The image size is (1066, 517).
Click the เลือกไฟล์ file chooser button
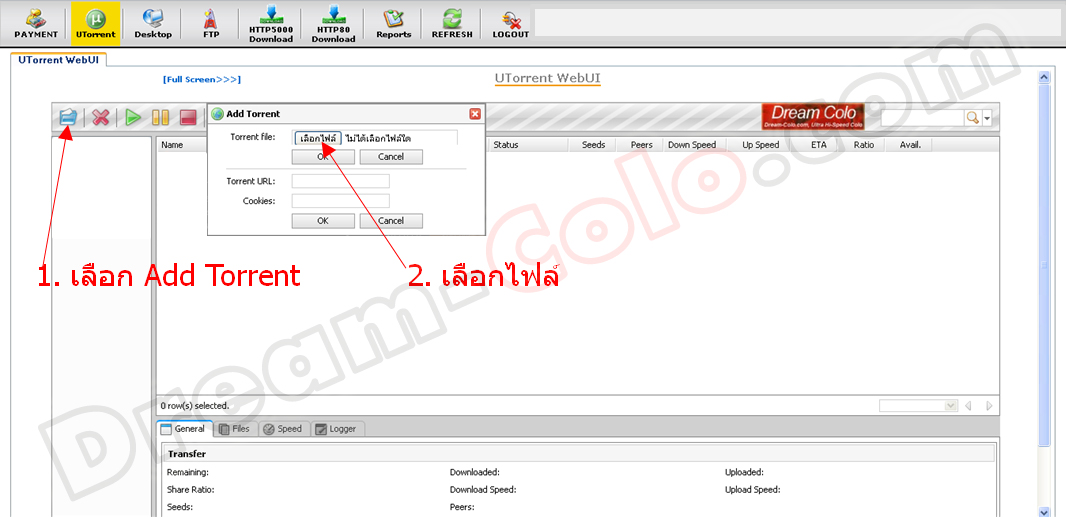(318, 138)
